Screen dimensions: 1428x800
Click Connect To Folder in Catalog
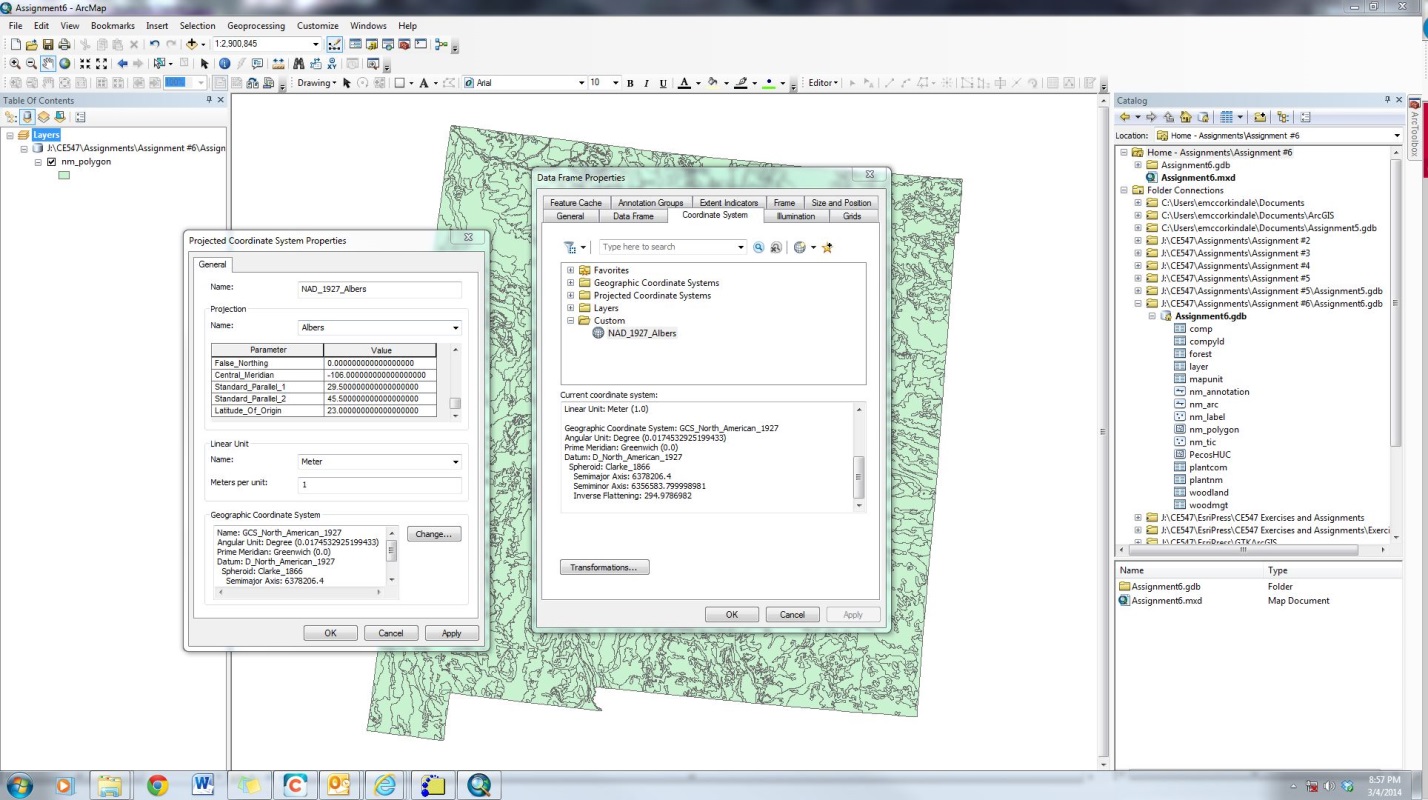coord(1260,117)
